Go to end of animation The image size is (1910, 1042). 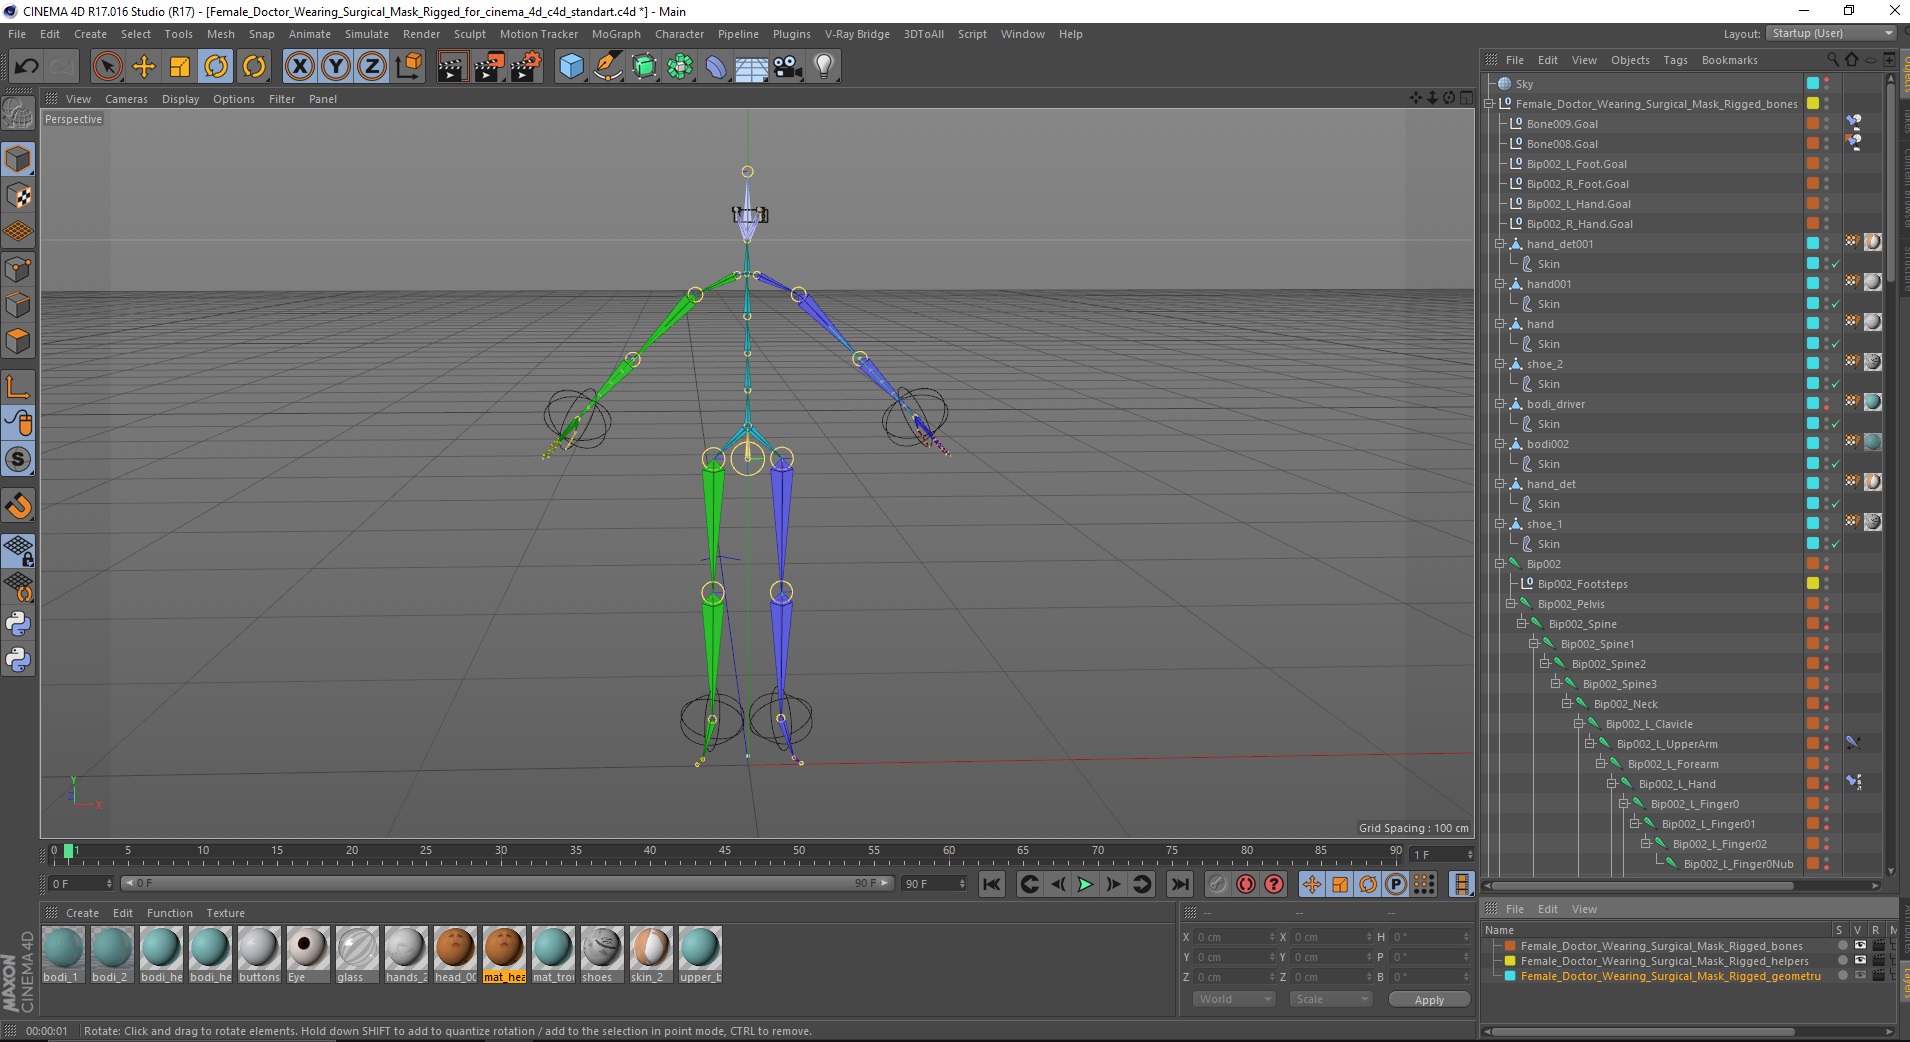click(x=1180, y=884)
